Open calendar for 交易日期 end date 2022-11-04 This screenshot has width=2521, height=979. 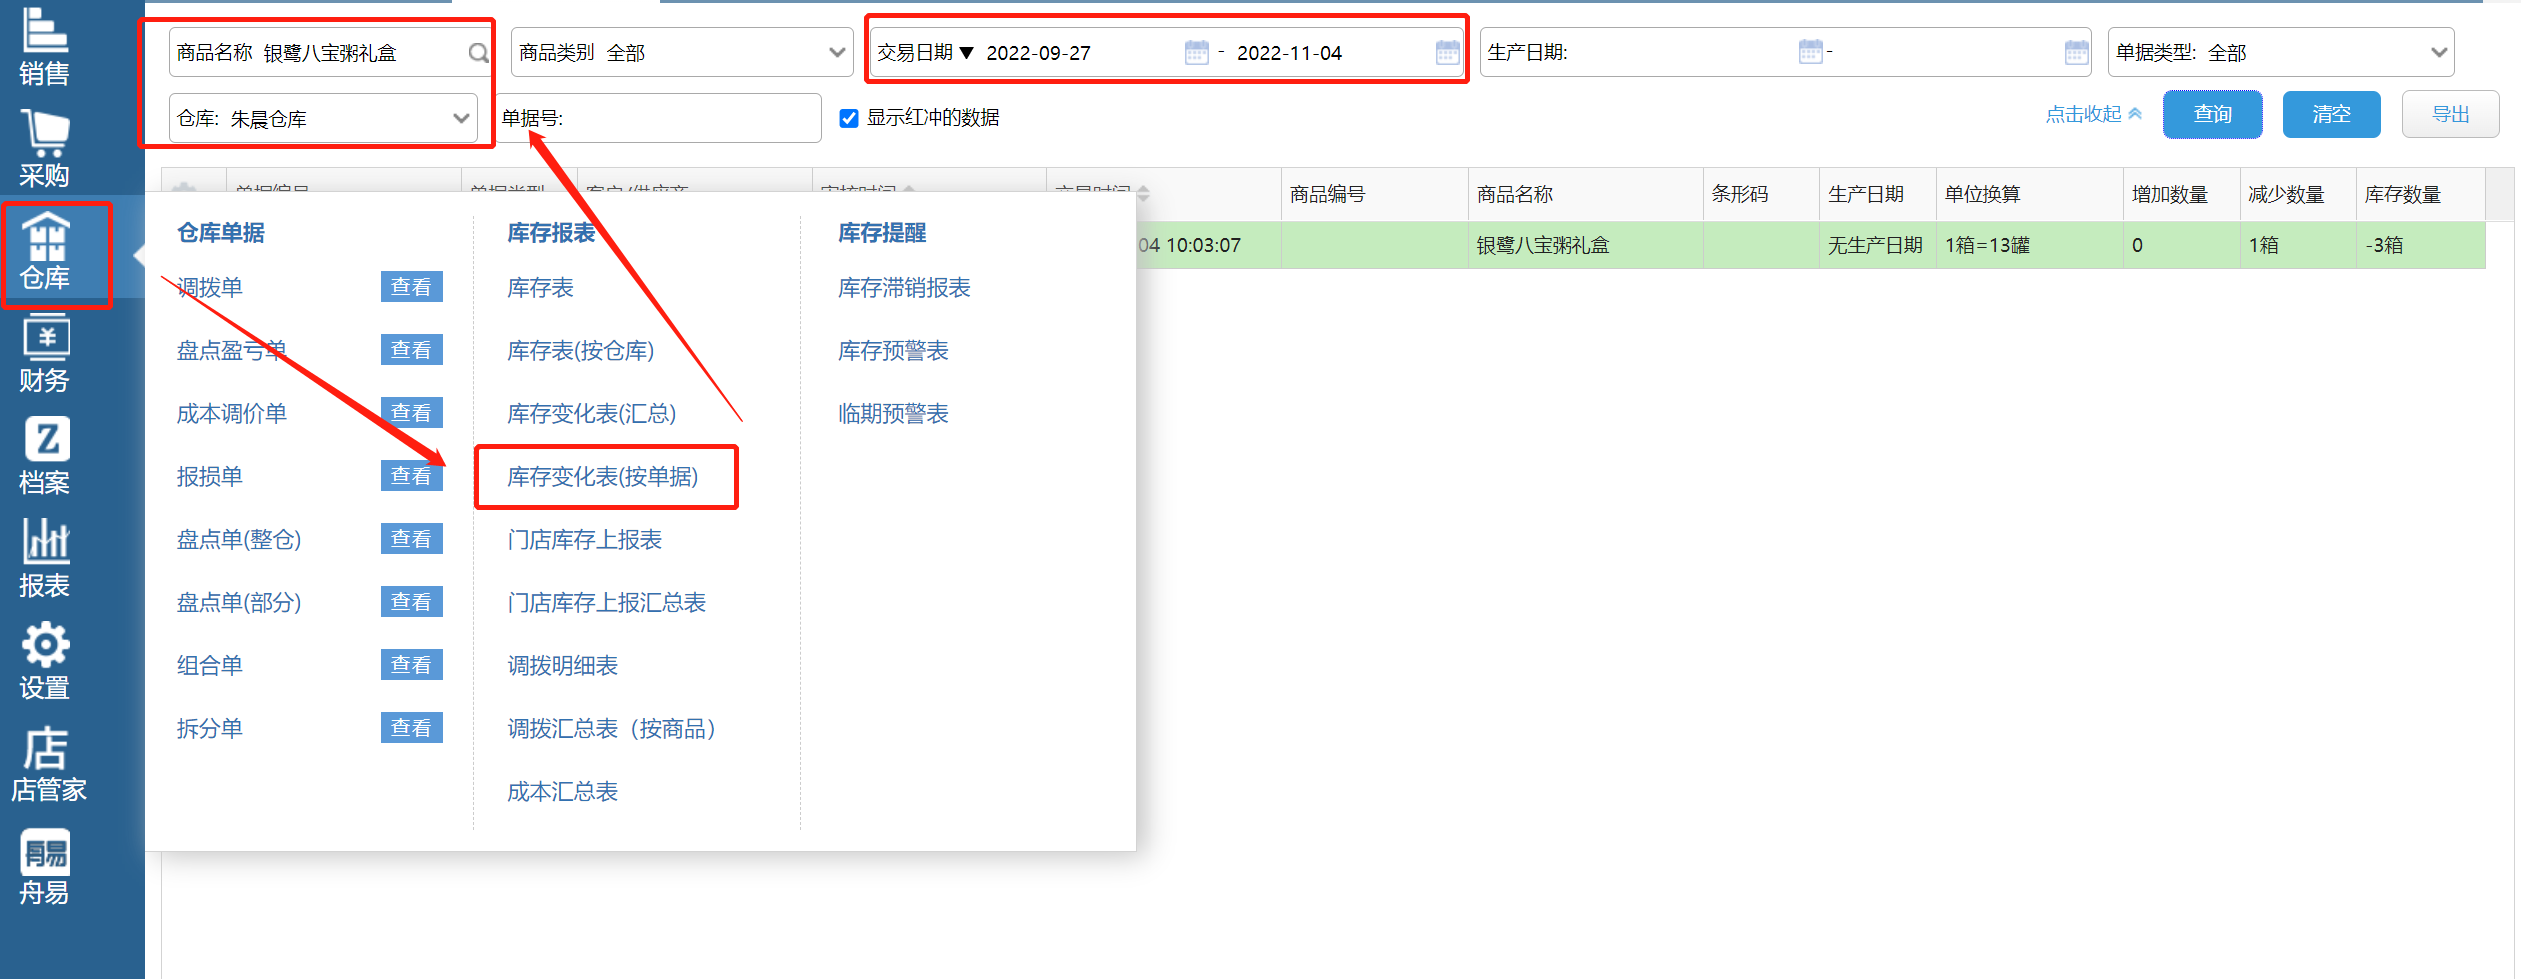click(x=1446, y=52)
